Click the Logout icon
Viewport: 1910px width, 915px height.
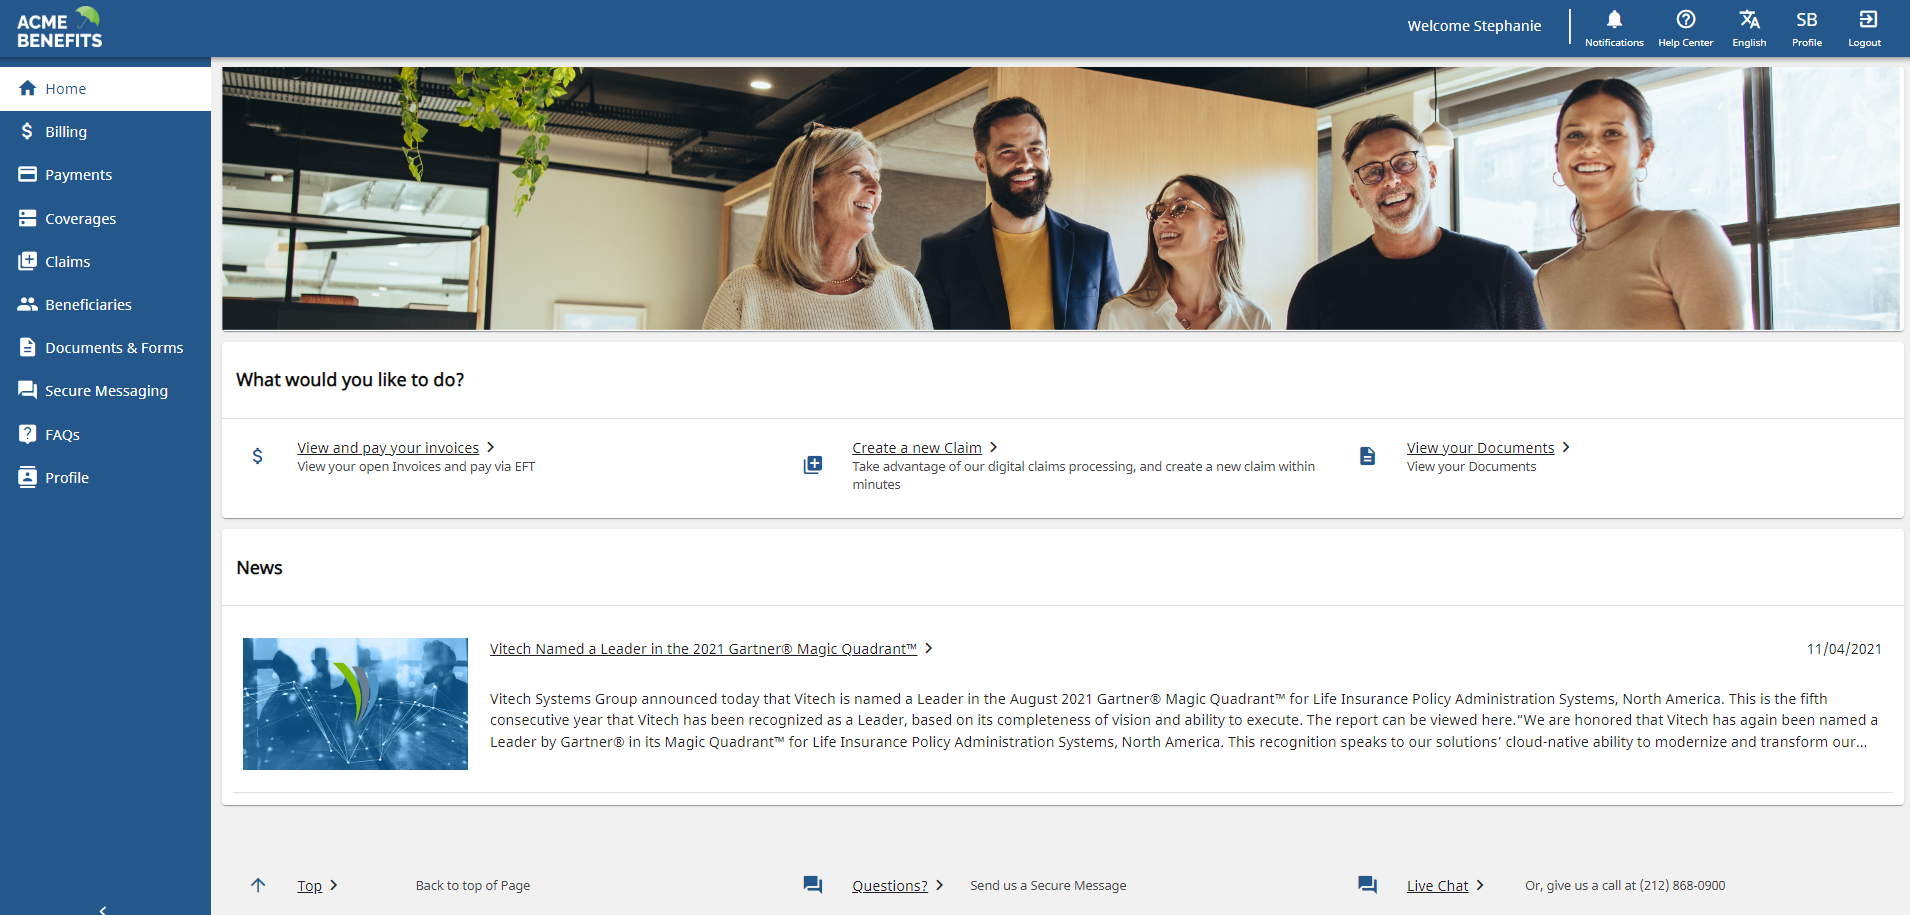pyautogui.click(x=1865, y=20)
